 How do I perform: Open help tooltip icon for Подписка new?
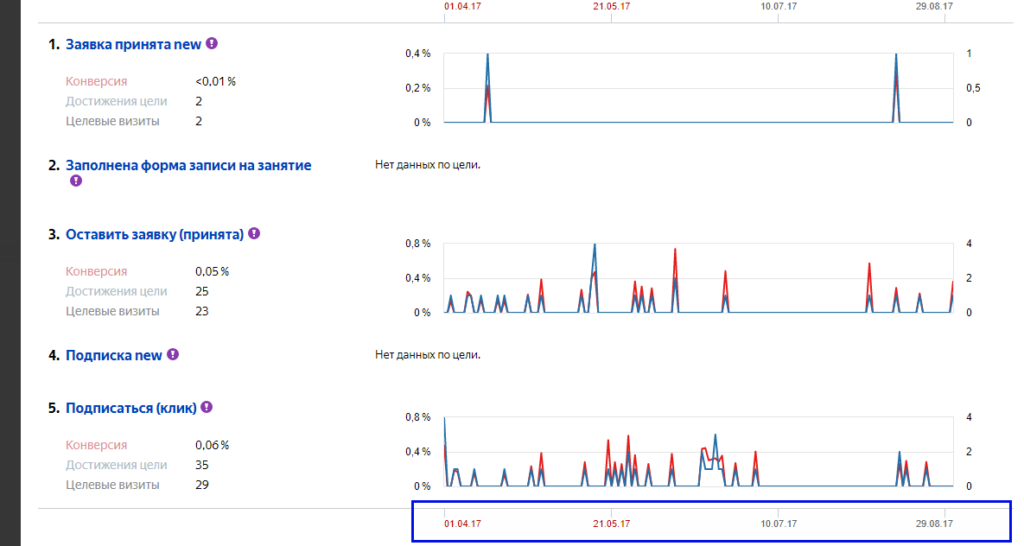pos(173,354)
